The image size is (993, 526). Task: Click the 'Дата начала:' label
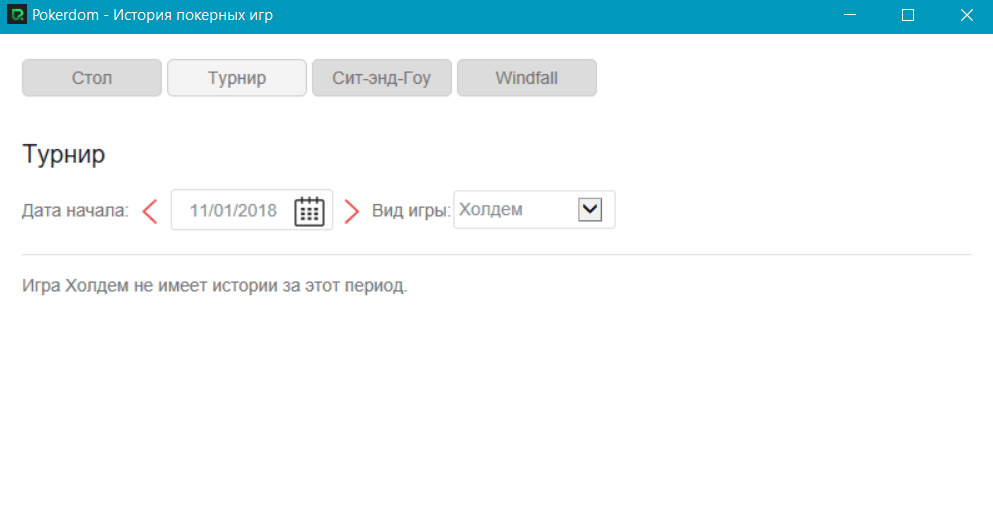click(75, 211)
